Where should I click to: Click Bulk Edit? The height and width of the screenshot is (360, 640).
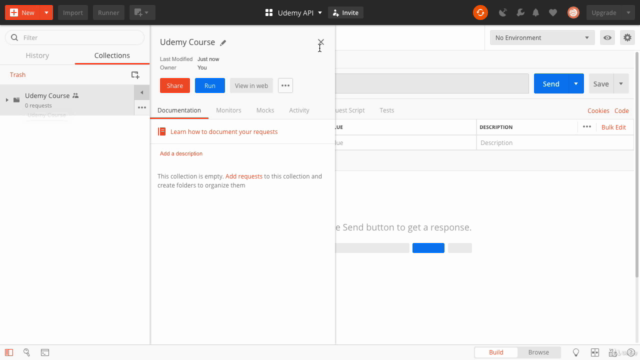click(x=613, y=127)
